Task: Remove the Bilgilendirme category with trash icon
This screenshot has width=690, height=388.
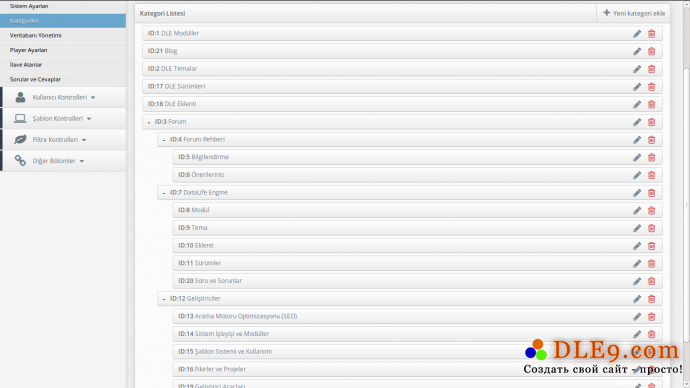Action: [652, 157]
